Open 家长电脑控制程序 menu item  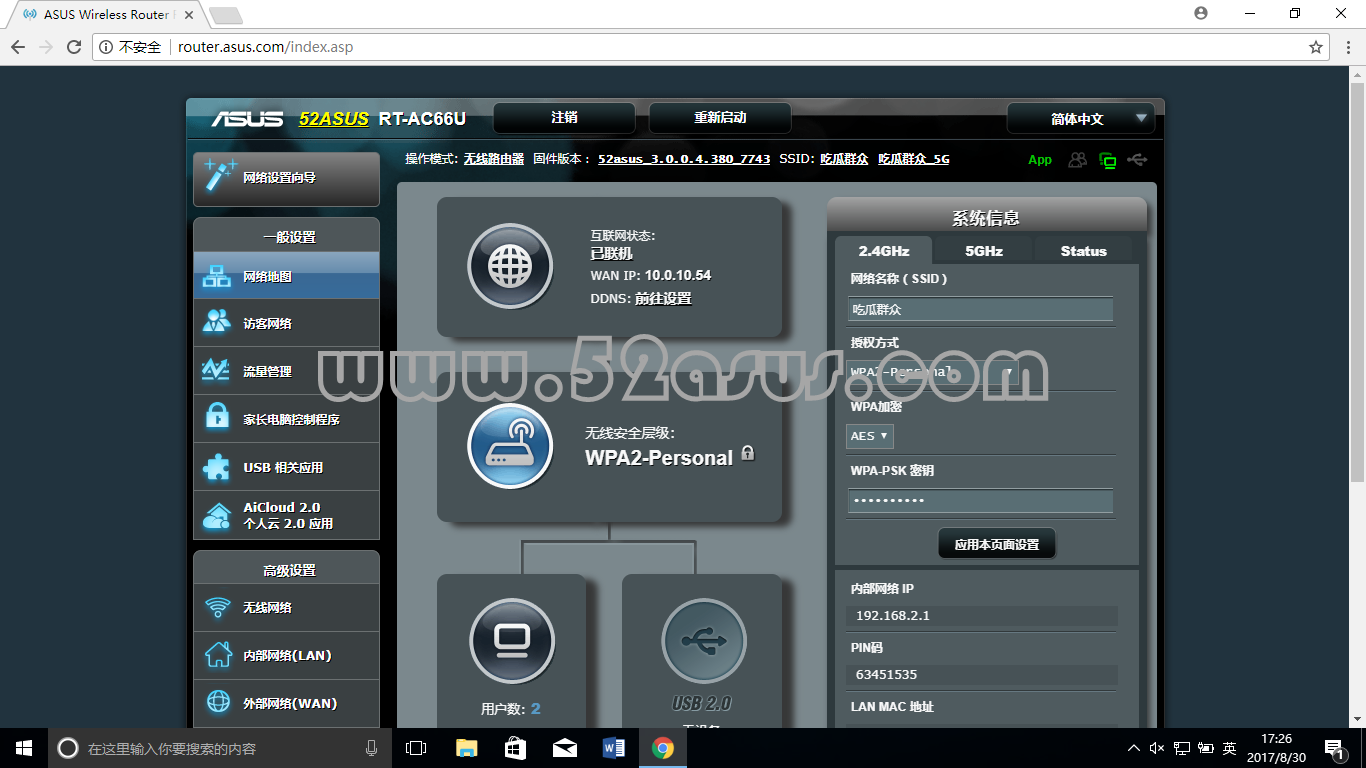(286, 419)
